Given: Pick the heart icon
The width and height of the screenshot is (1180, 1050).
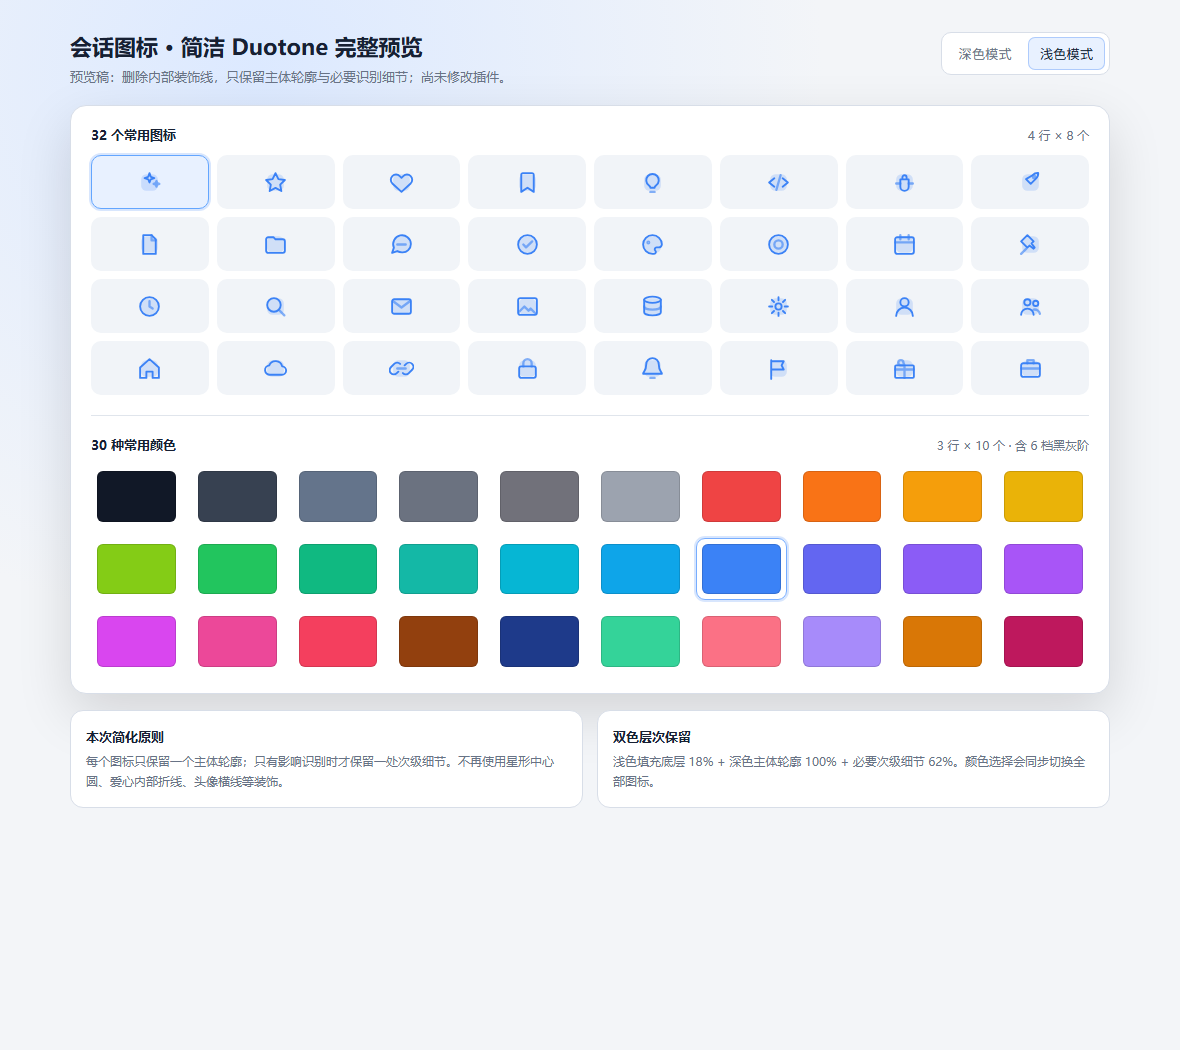Looking at the screenshot, I should tap(401, 182).
